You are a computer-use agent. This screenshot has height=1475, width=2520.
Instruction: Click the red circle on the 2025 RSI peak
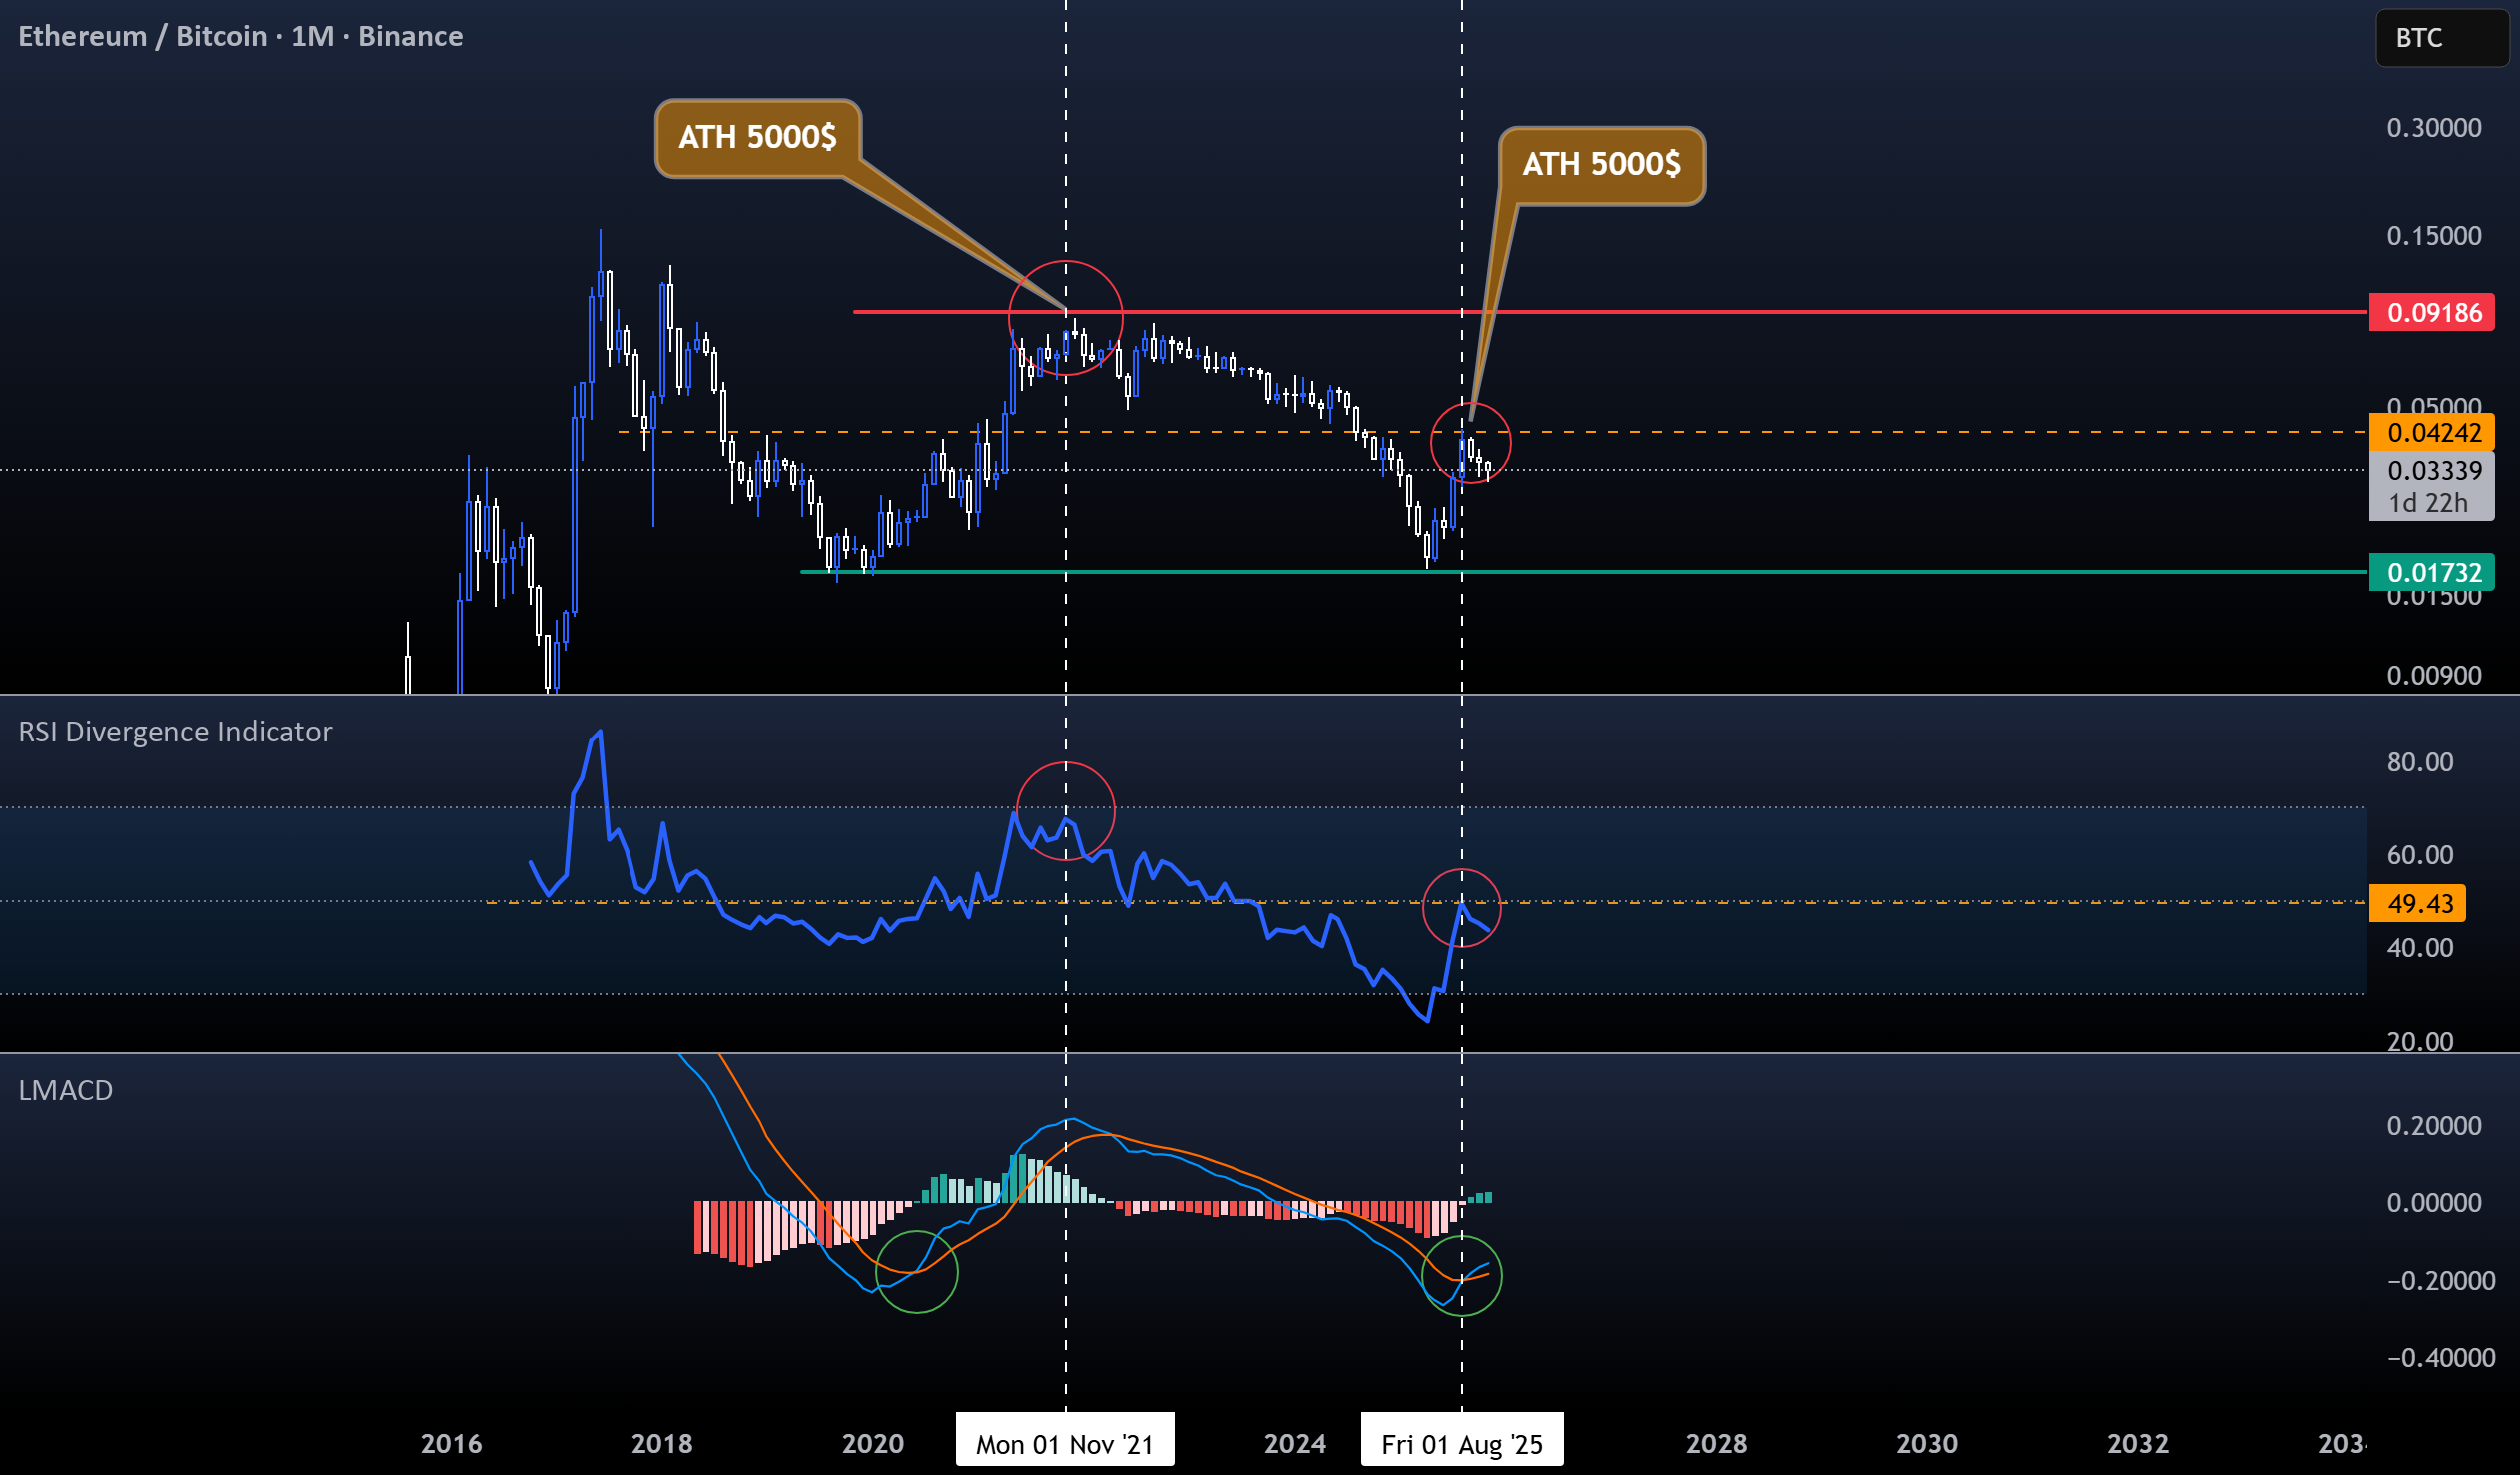pos(1461,909)
